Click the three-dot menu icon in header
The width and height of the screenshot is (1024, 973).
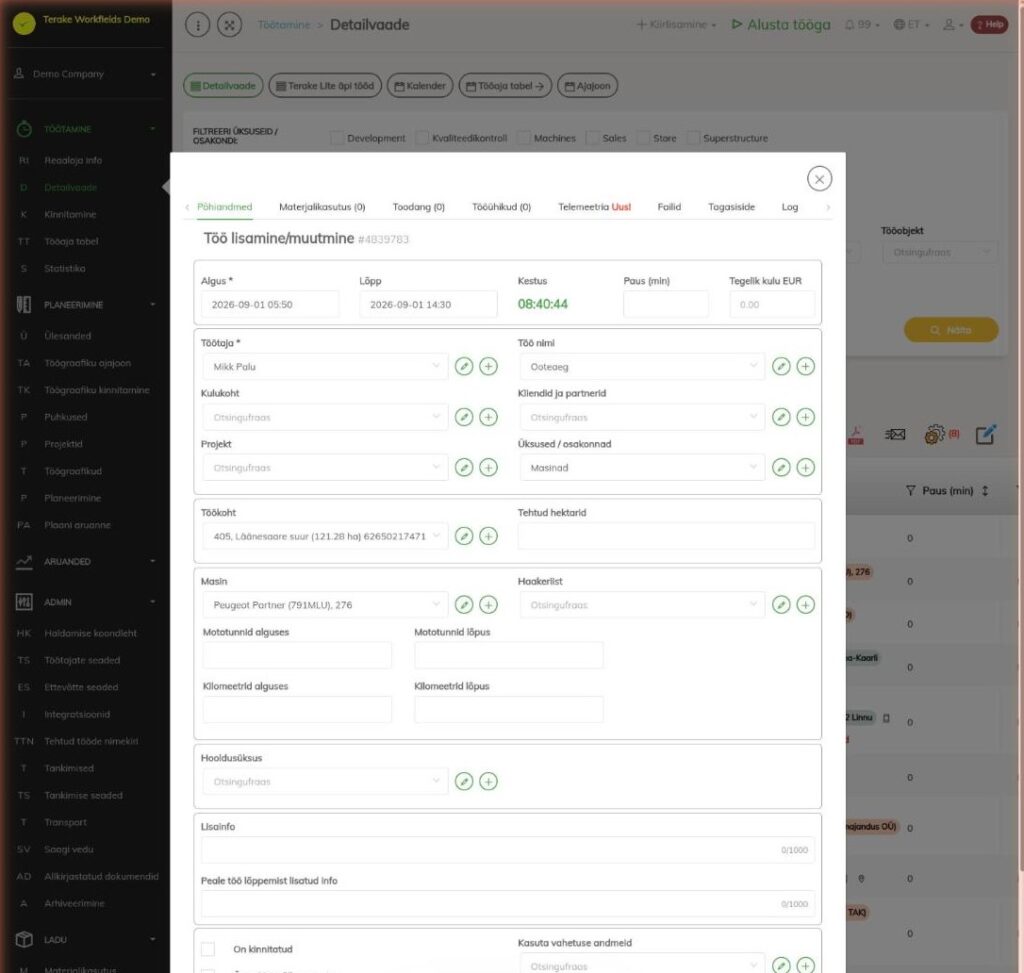click(x=197, y=25)
